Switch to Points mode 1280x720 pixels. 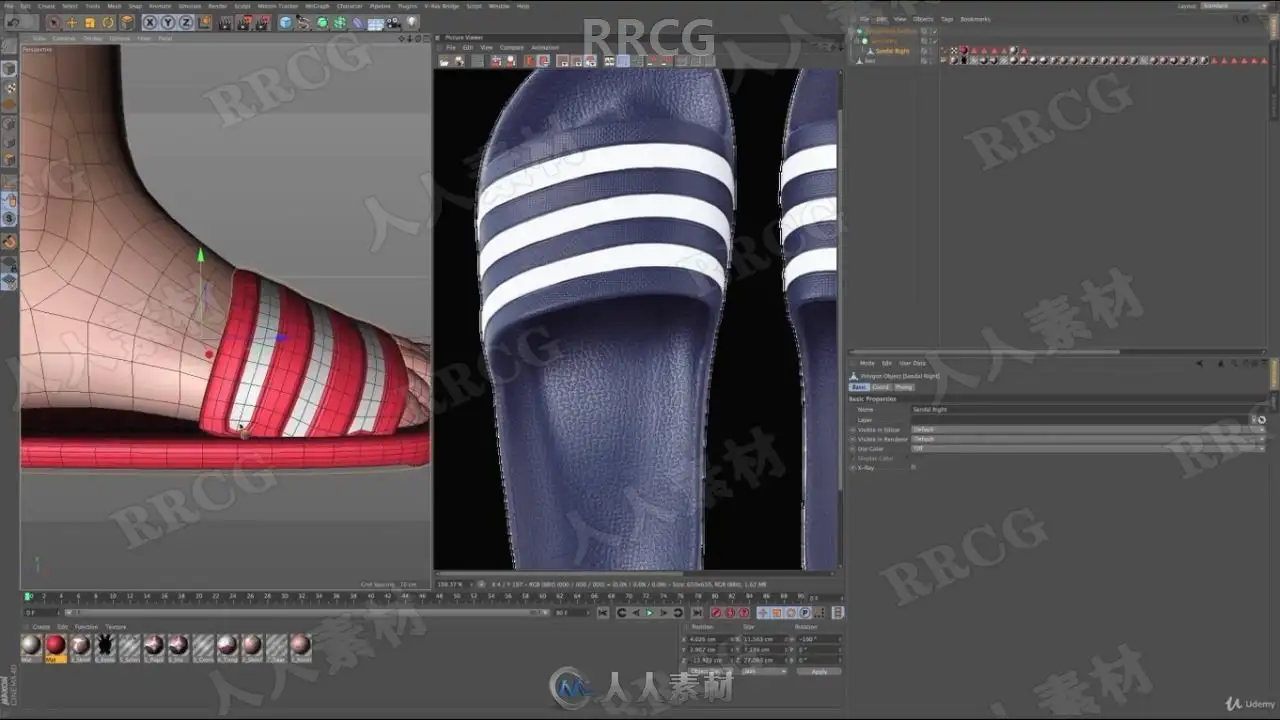(9, 124)
